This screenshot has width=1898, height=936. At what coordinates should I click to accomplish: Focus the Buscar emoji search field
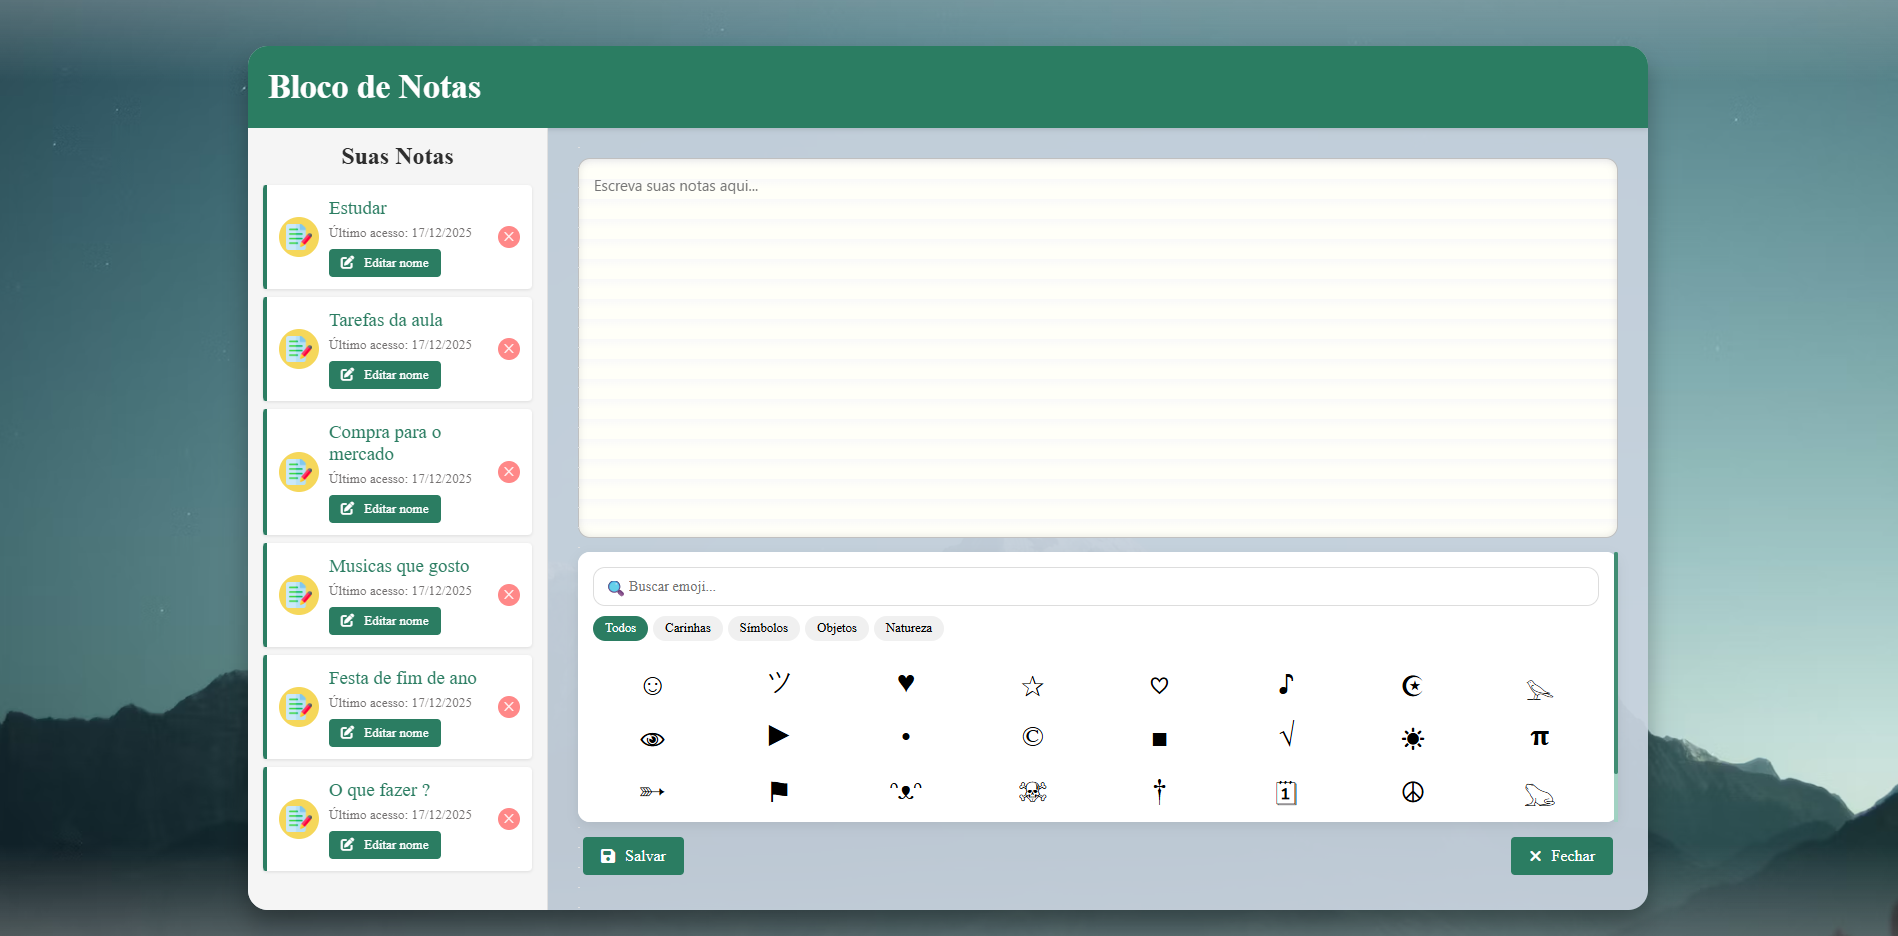point(1100,587)
